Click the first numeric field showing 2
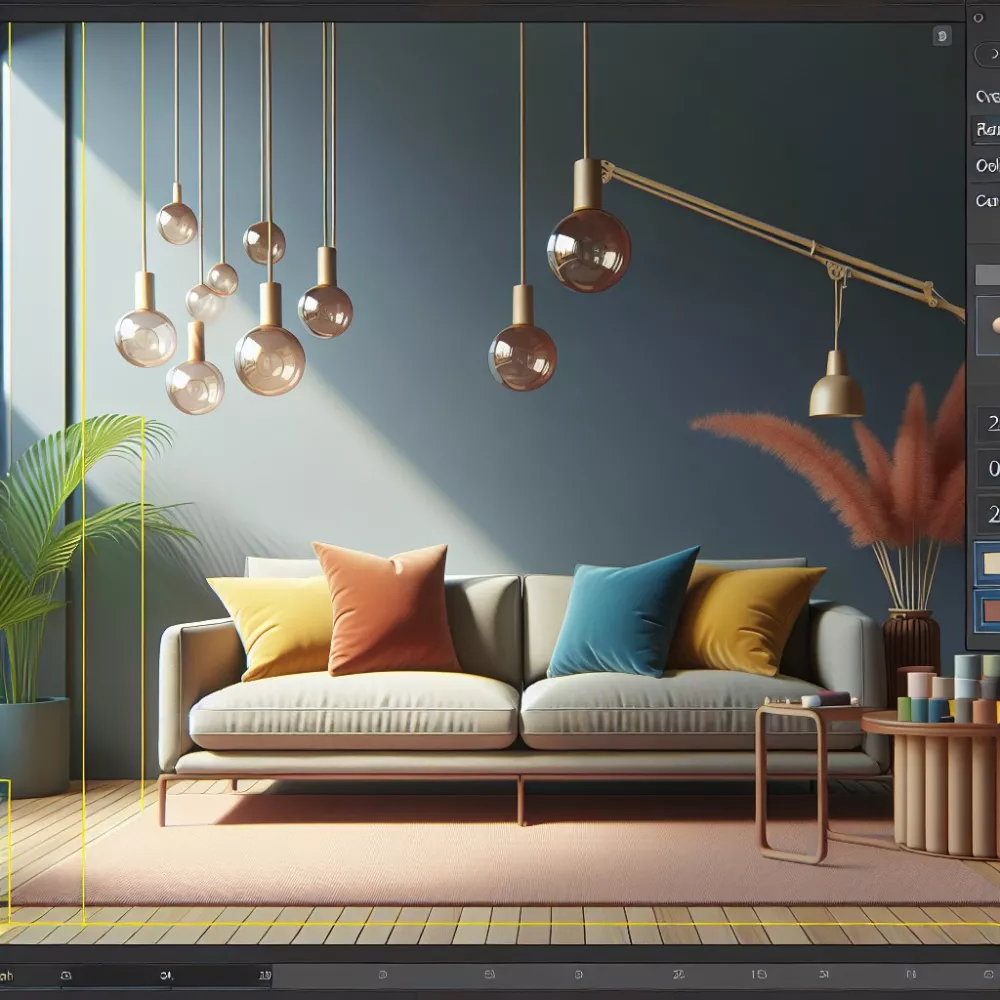1000x1000 pixels. [988, 424]
